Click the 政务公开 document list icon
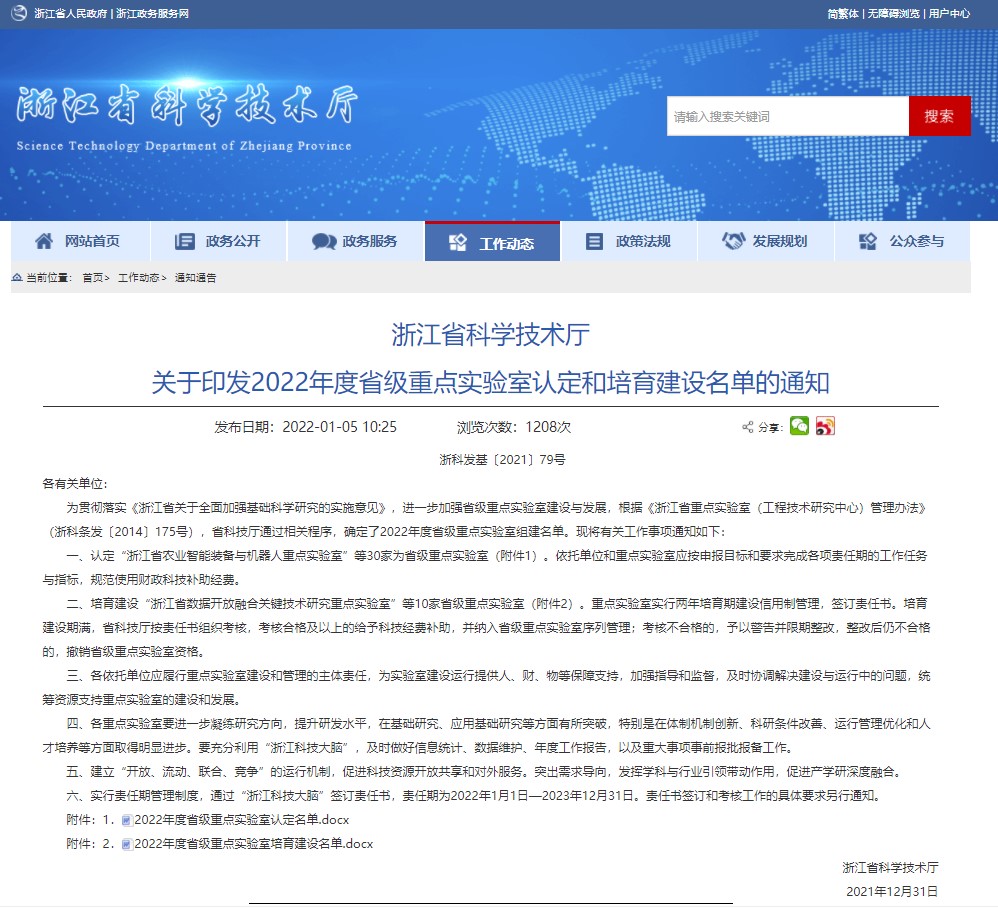Viewport: 998px width, 910px height. click(x=185, y=241)
